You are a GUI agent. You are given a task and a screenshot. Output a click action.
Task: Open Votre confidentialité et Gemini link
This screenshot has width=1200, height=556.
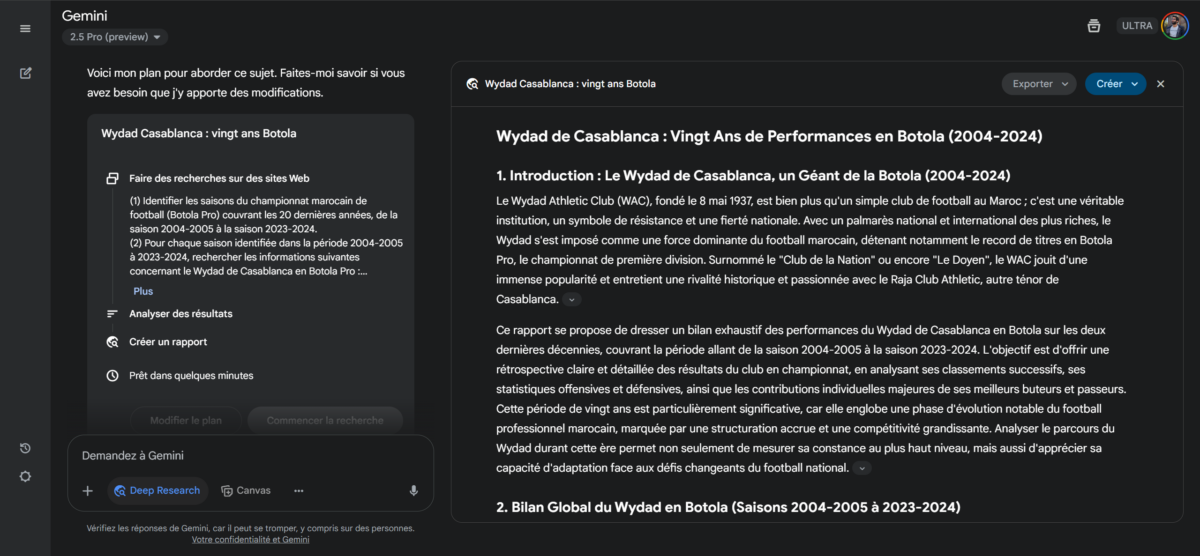point(251,539)
